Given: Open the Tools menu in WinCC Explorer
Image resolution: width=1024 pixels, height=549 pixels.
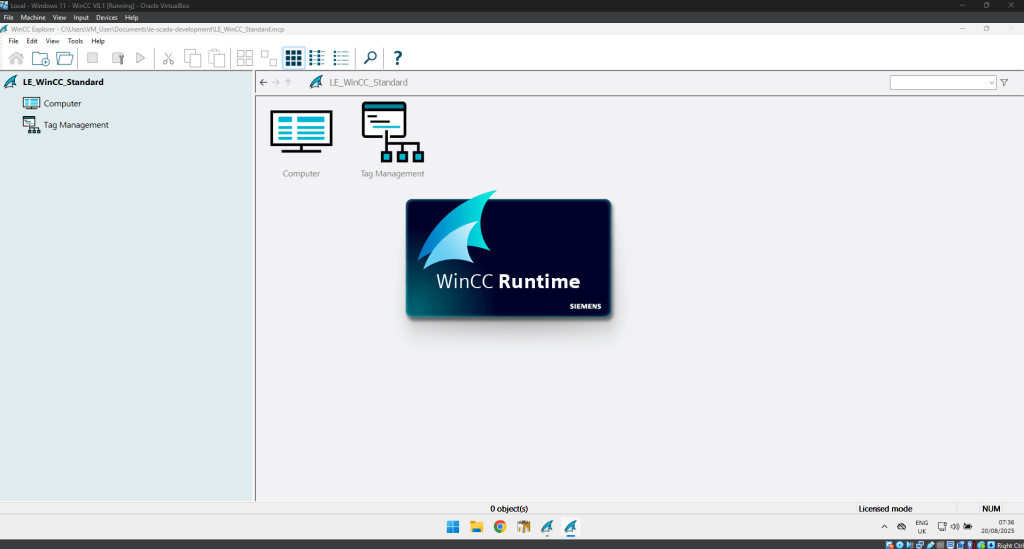Looking at the screenshot, I should (x=75, y=41).
